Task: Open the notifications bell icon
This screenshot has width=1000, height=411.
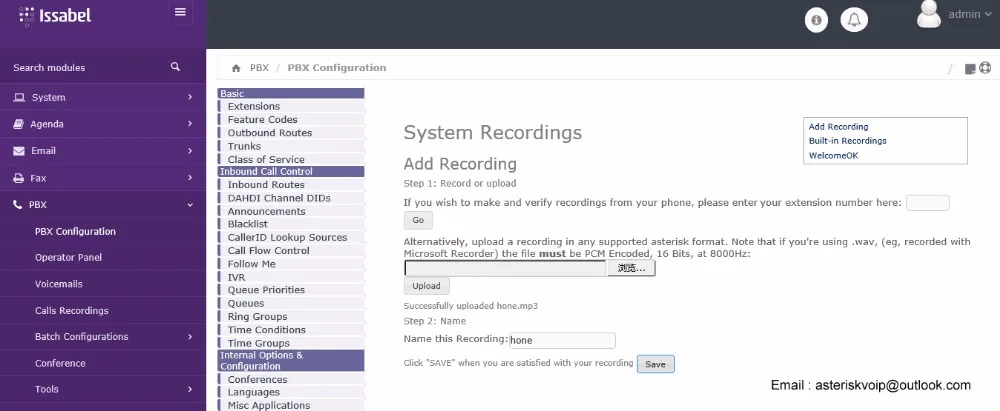Action: point(854,20)
